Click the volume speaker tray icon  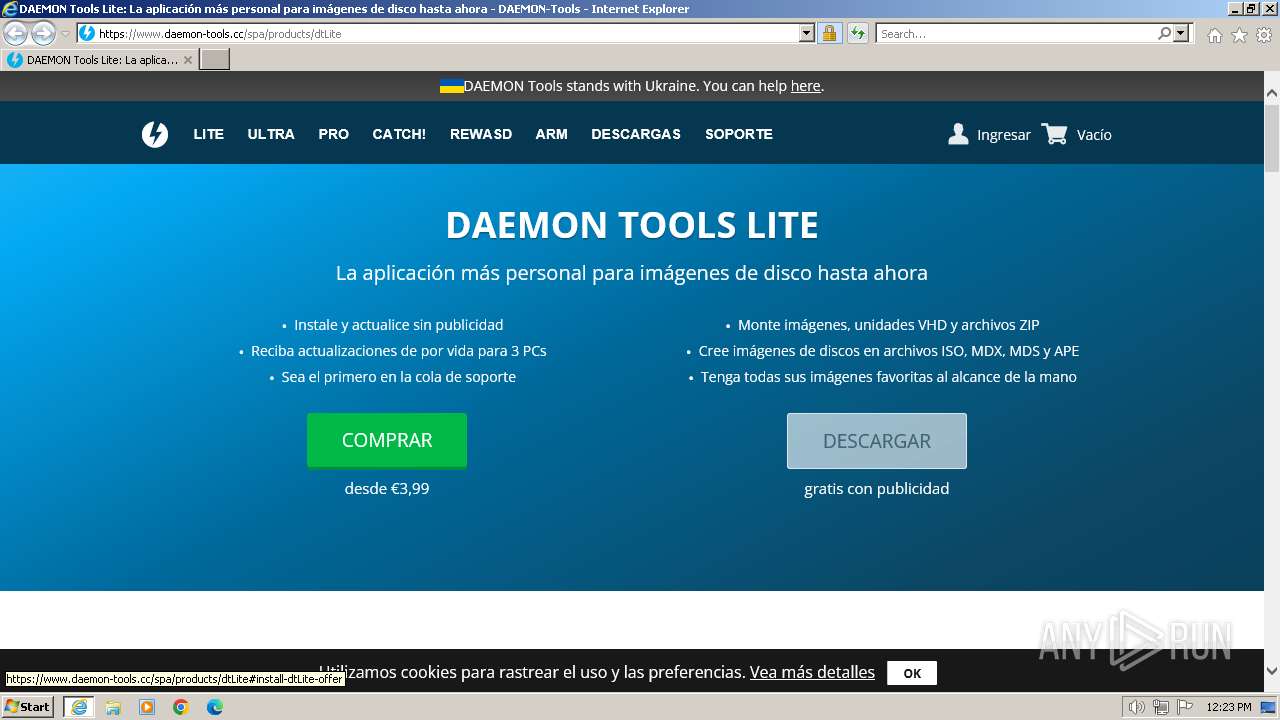1136,707
